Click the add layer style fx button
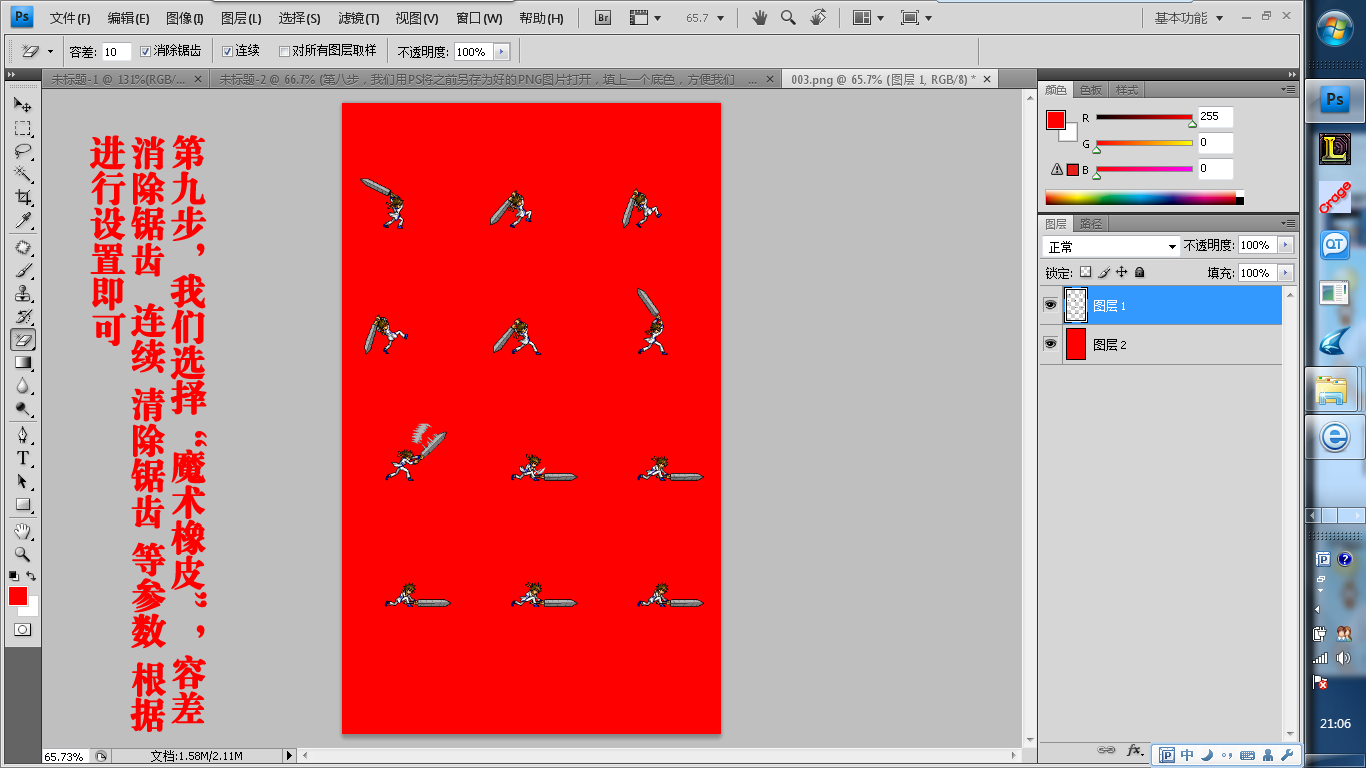 click(1135, 749)
